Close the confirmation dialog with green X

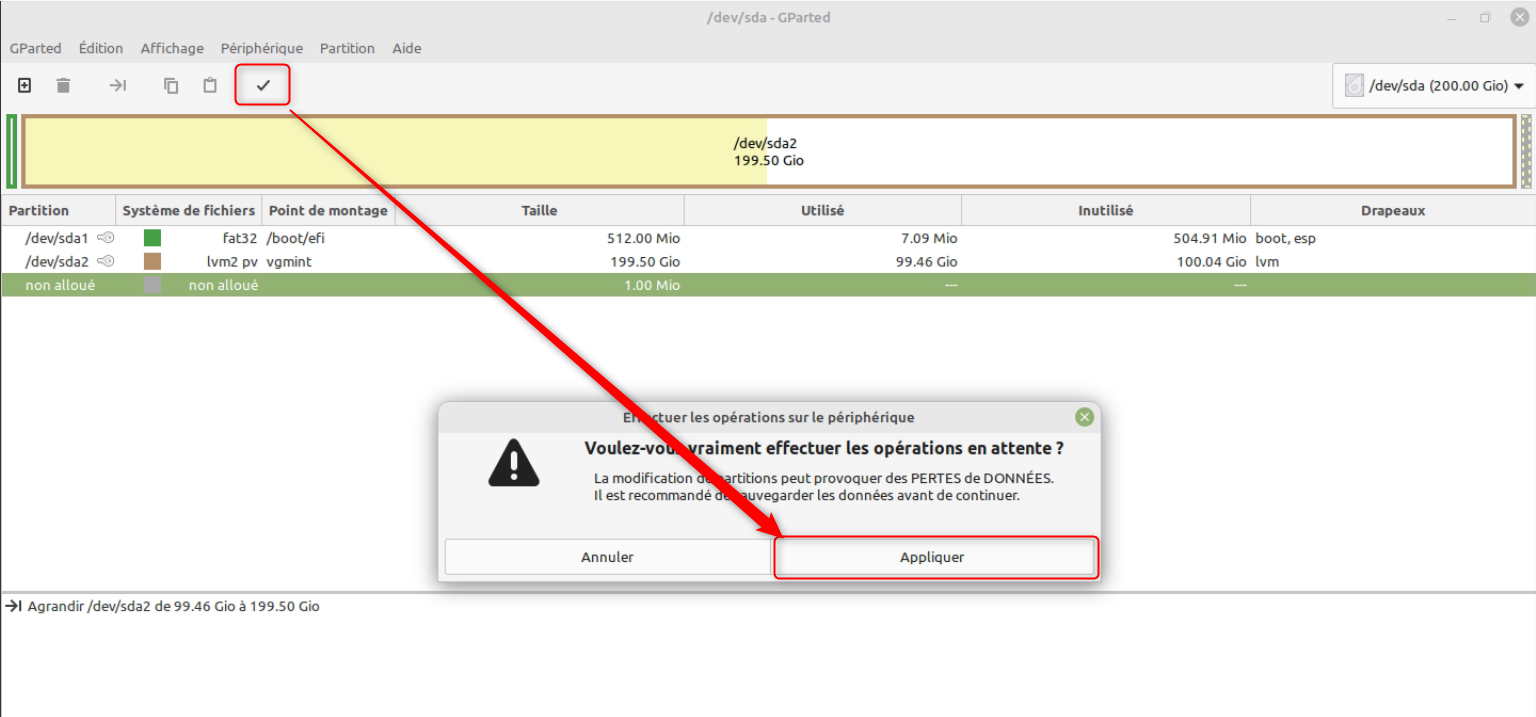[x=1084, y=417]
